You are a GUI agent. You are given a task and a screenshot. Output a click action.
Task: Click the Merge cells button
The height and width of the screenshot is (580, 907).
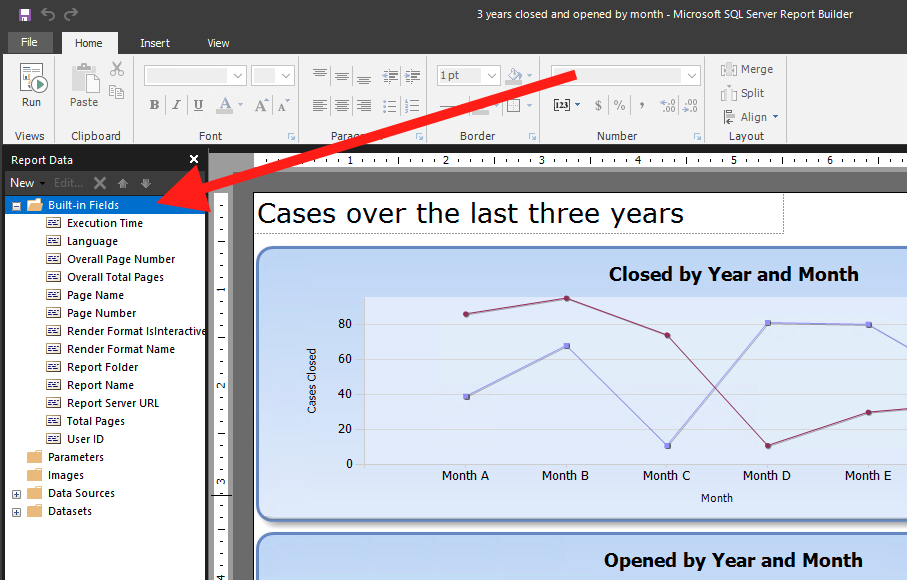click(x=747, y=70)
